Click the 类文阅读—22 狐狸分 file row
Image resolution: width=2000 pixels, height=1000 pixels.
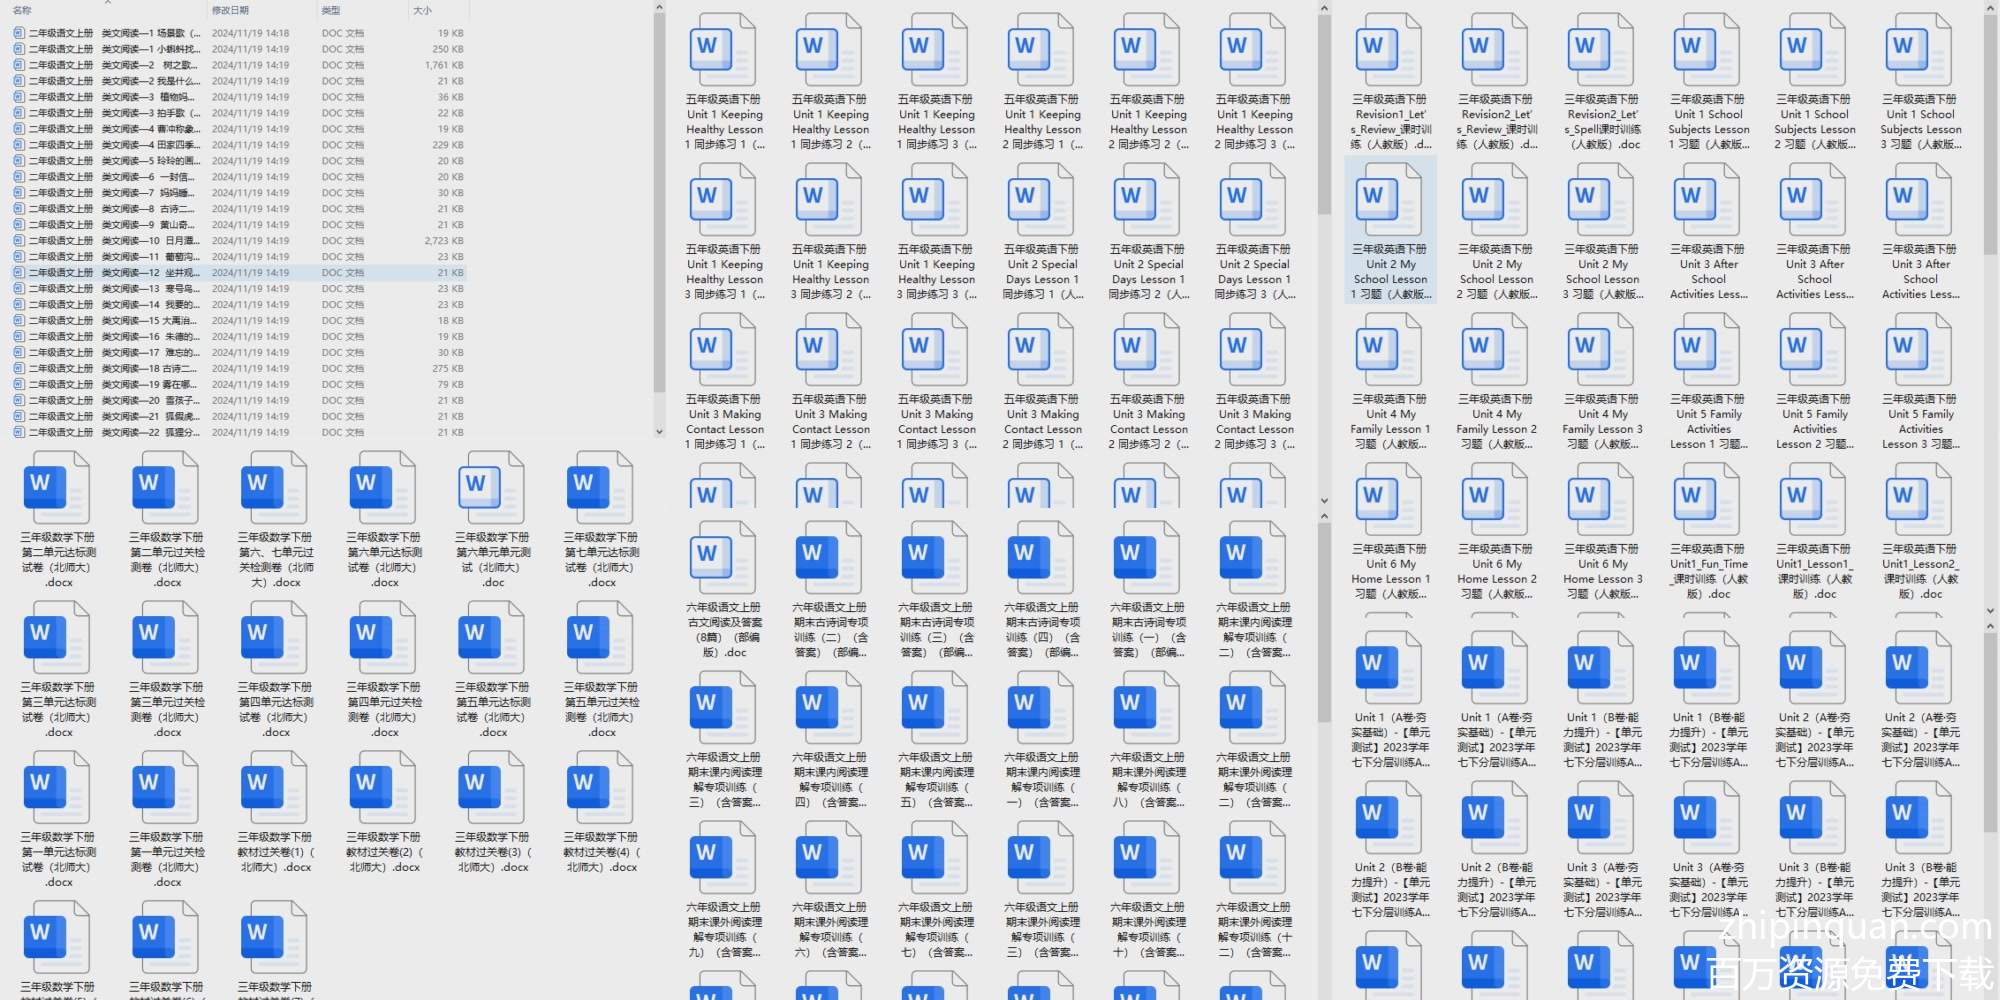click(x=238, y=432)
